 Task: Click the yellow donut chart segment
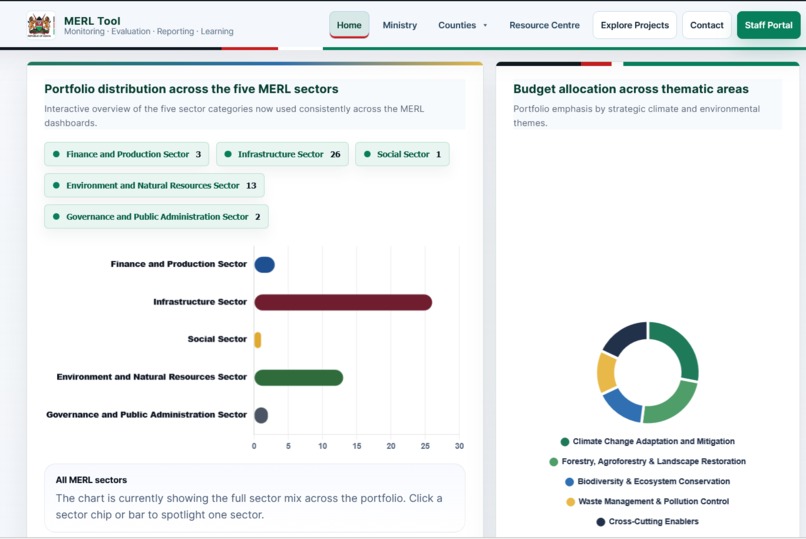pyautogui.click(x=606, y=373)
